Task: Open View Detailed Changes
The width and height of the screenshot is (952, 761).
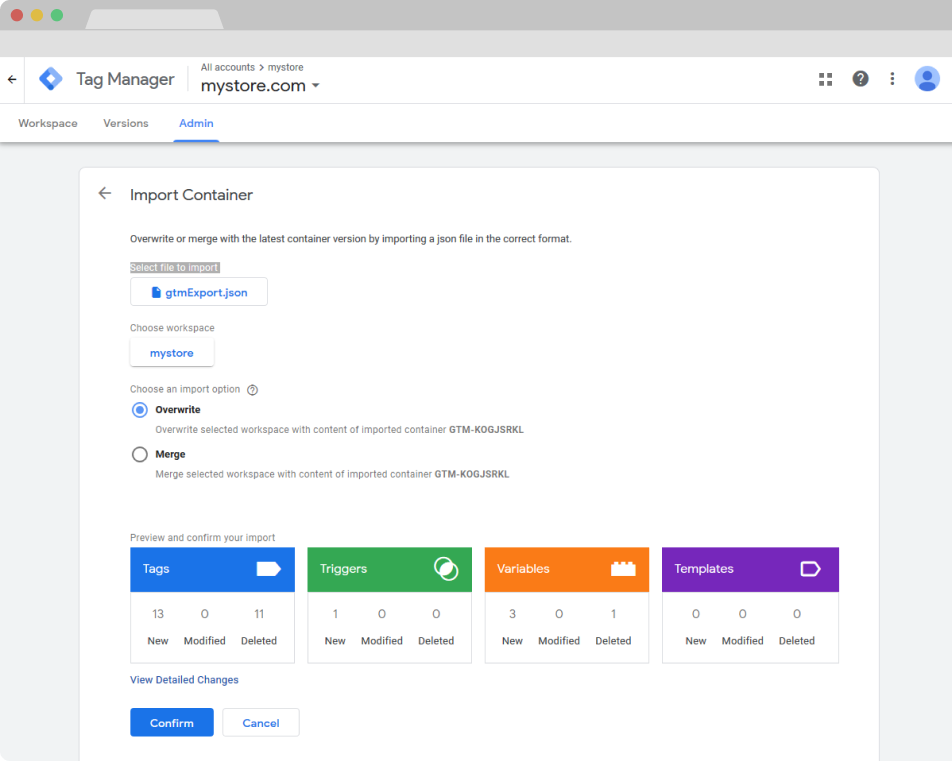Action: coord(184,679)
